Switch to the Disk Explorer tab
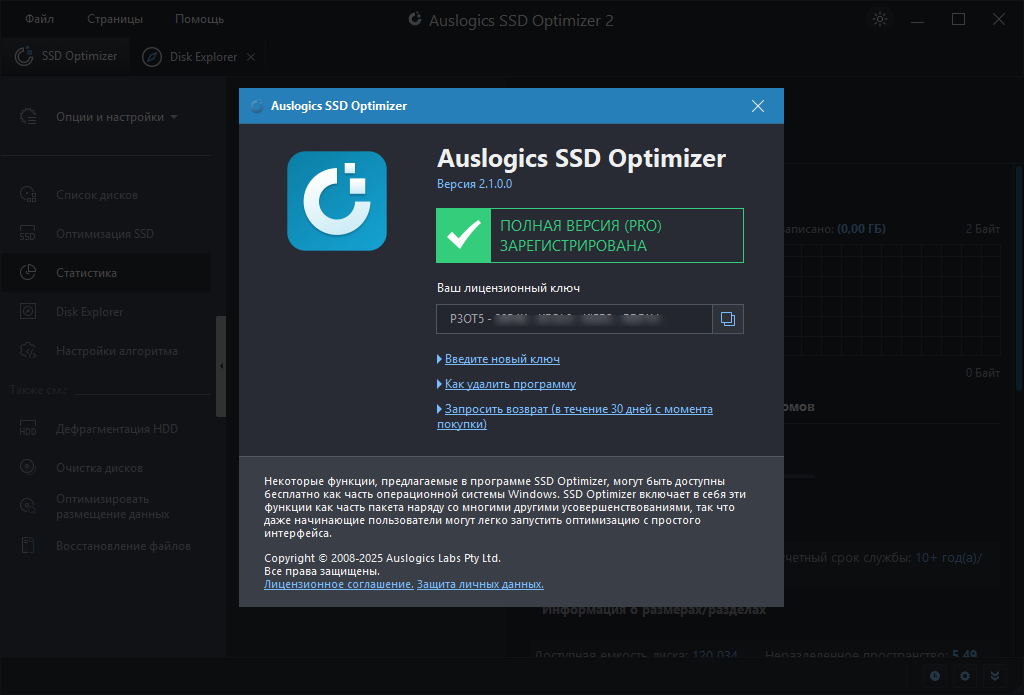The height and width of the screenshot is (695, 1024). (x=189, y=57)
